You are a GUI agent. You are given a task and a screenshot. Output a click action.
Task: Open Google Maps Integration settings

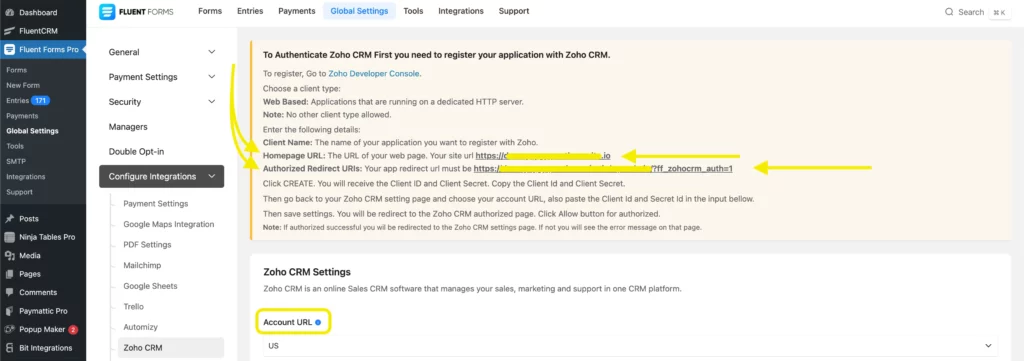coord(168,224)
